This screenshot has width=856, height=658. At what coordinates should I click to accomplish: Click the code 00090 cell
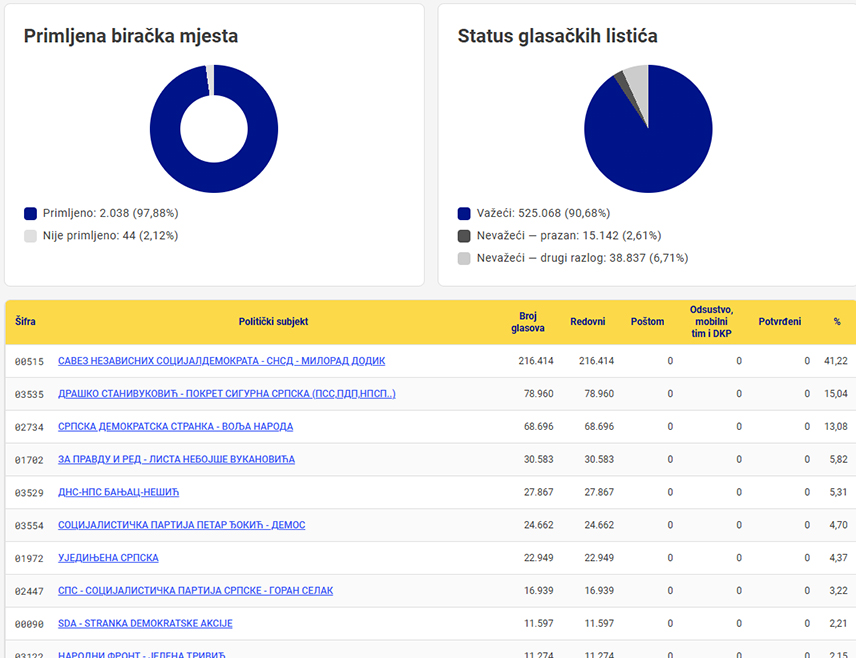[x=29, y=624]
